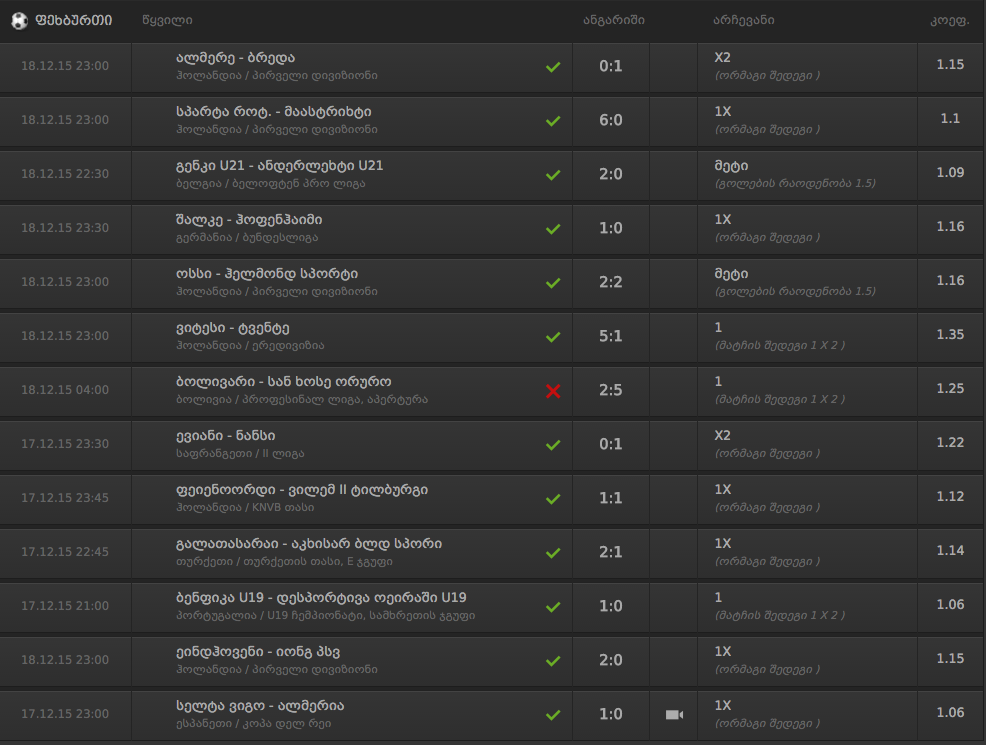Screen dimensions: 986x745
Task: Click the green checkmark for ალმერე - ბრედა
Action: tap(553, 67)
